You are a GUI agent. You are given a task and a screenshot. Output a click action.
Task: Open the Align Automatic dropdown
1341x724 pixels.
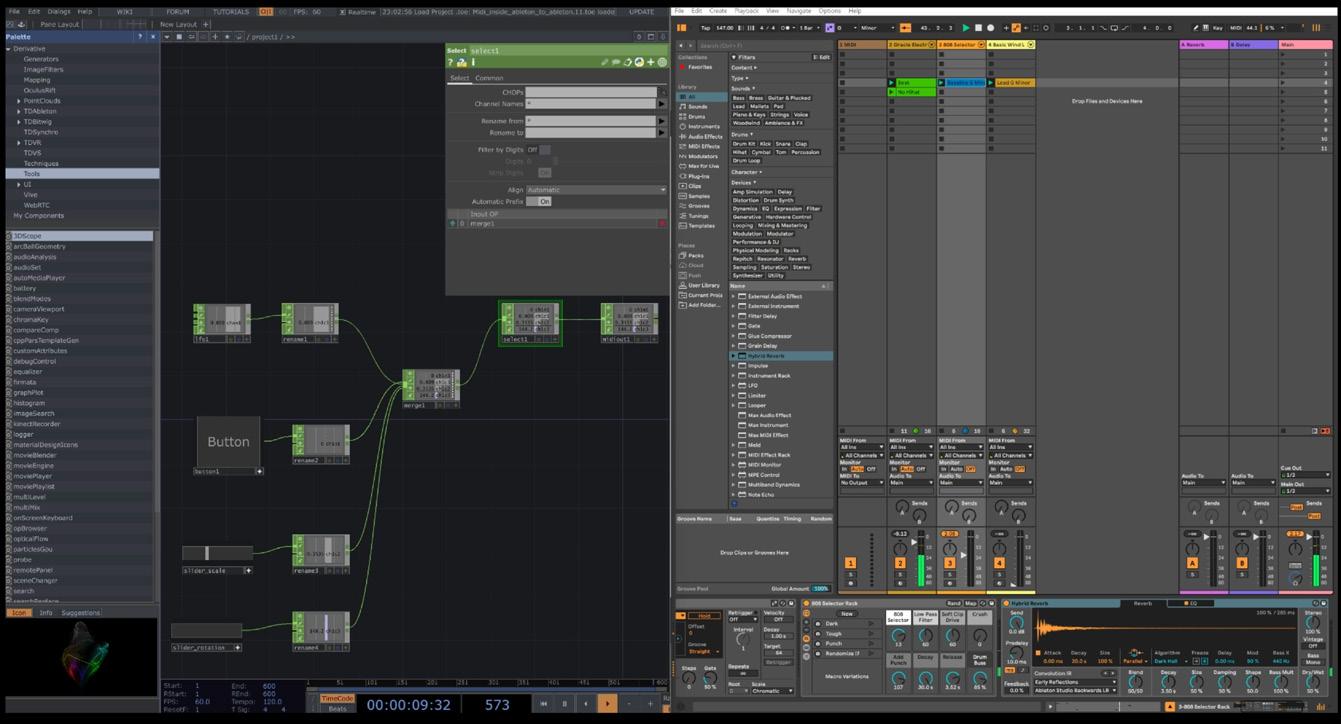point(595,189)
